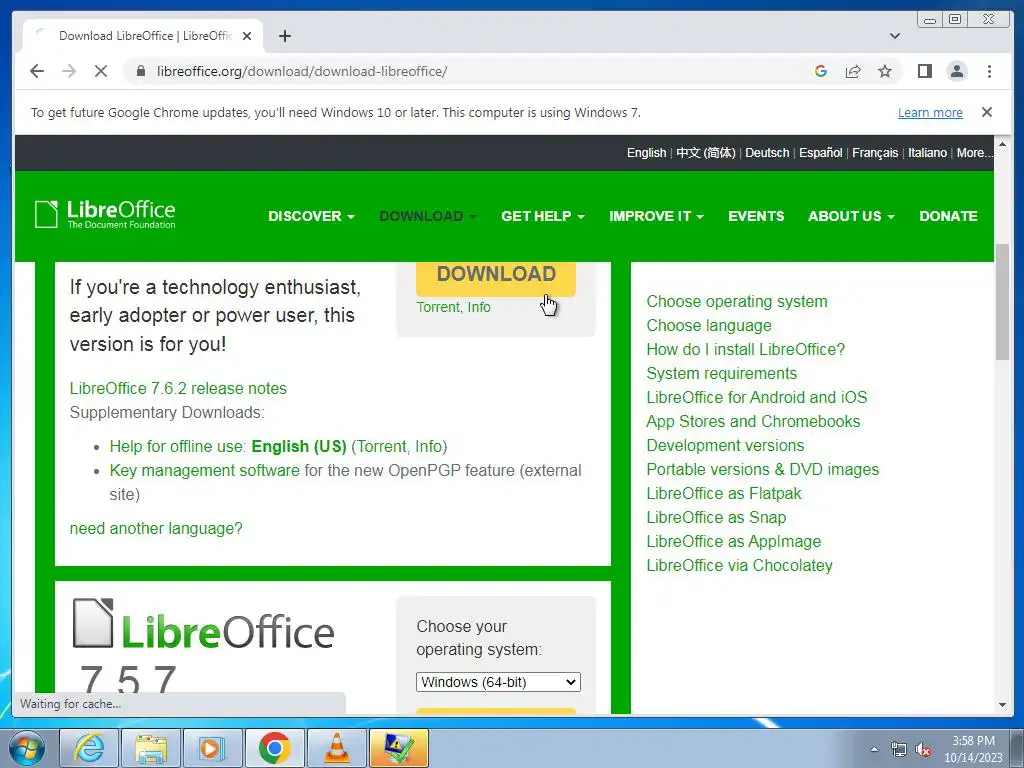Open Development versions link
1024x768 pixels.
[725, 445]
